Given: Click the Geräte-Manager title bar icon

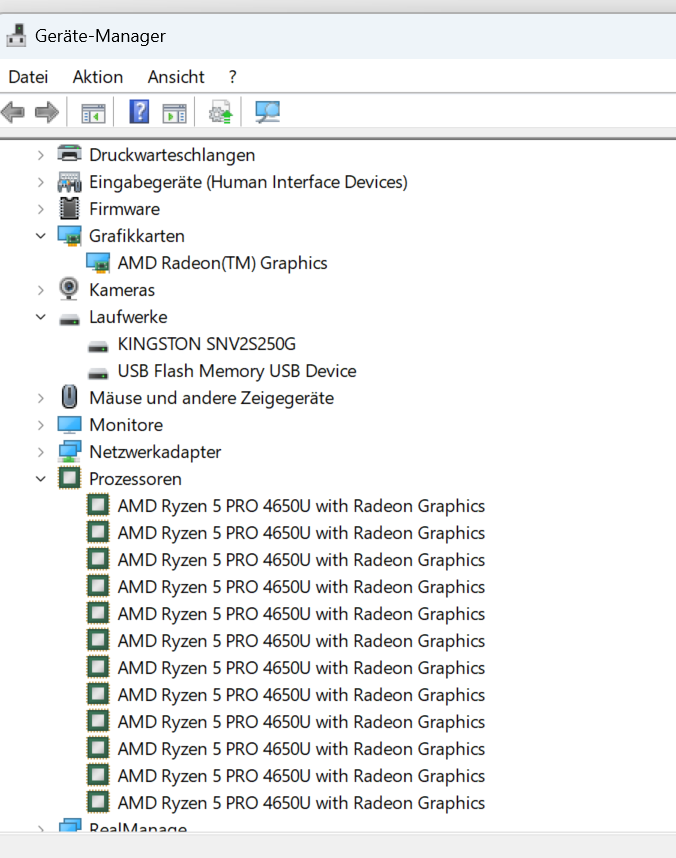Looking at the screenshot, I should (x=16, y=36).
